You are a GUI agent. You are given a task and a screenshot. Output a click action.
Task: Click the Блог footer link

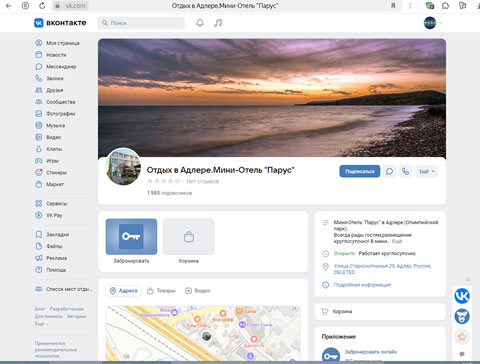[x=40, y=309]
